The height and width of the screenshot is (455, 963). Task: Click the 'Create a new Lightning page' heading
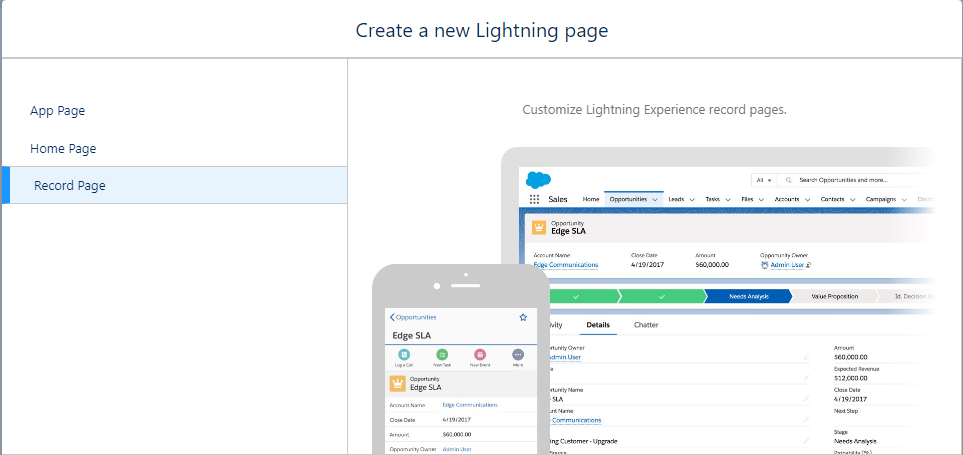pyautogui.click(x=482, y=30)
